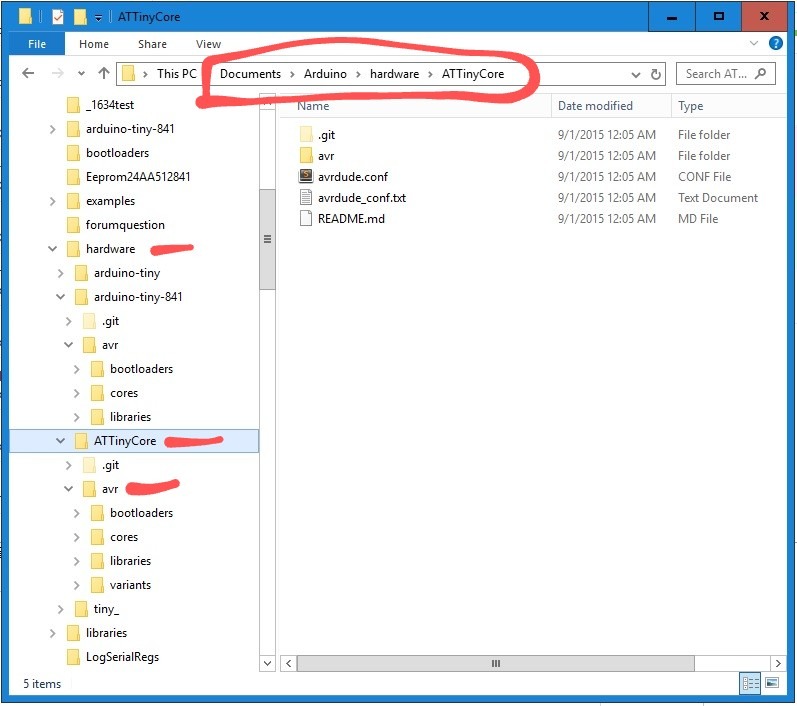The height and width of the screenshot is (706, 797).
Task: Select the avrdude_conf.txt file icon
Action: (306, 197)
